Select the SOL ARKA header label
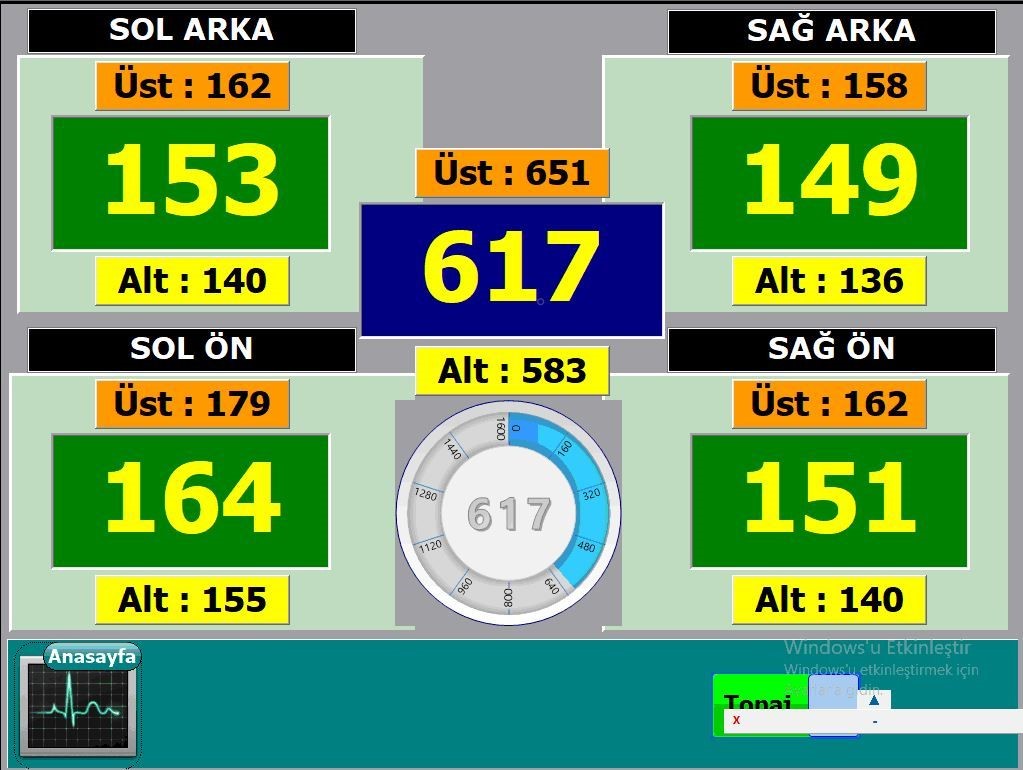Image resolution: width=1023 pixels, height=770 pixels. 191,30
